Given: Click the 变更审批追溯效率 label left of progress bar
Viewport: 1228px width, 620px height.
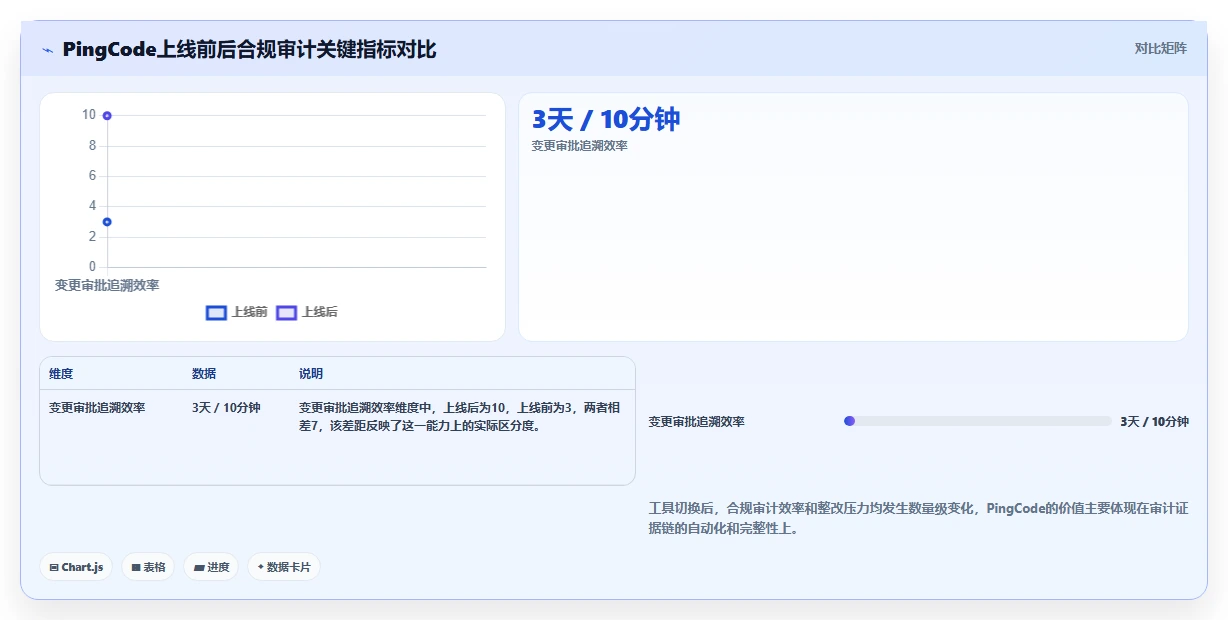Looking at the screenshot, I should coord(697,422).
